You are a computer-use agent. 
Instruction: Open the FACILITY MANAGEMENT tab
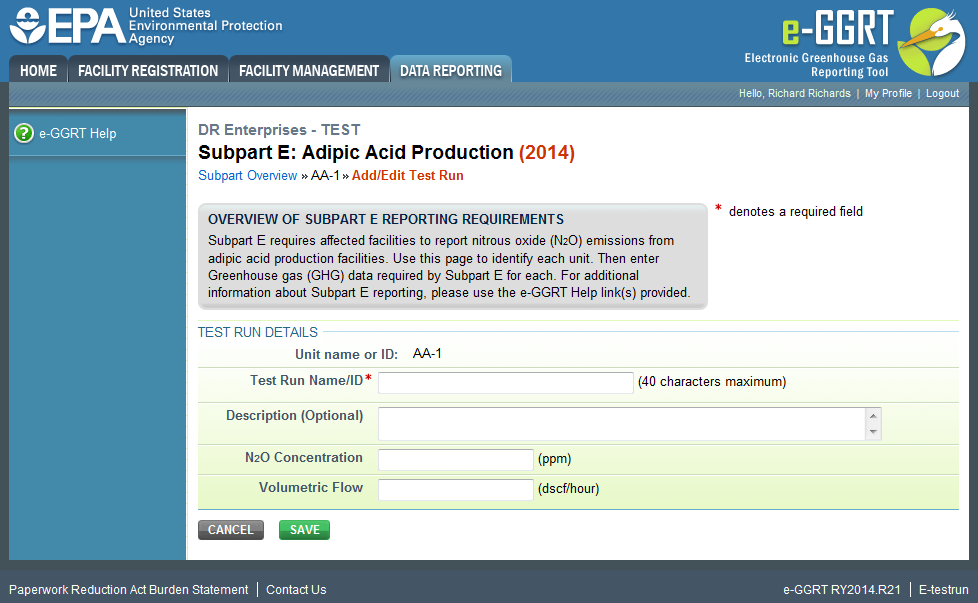pos(309,70)
